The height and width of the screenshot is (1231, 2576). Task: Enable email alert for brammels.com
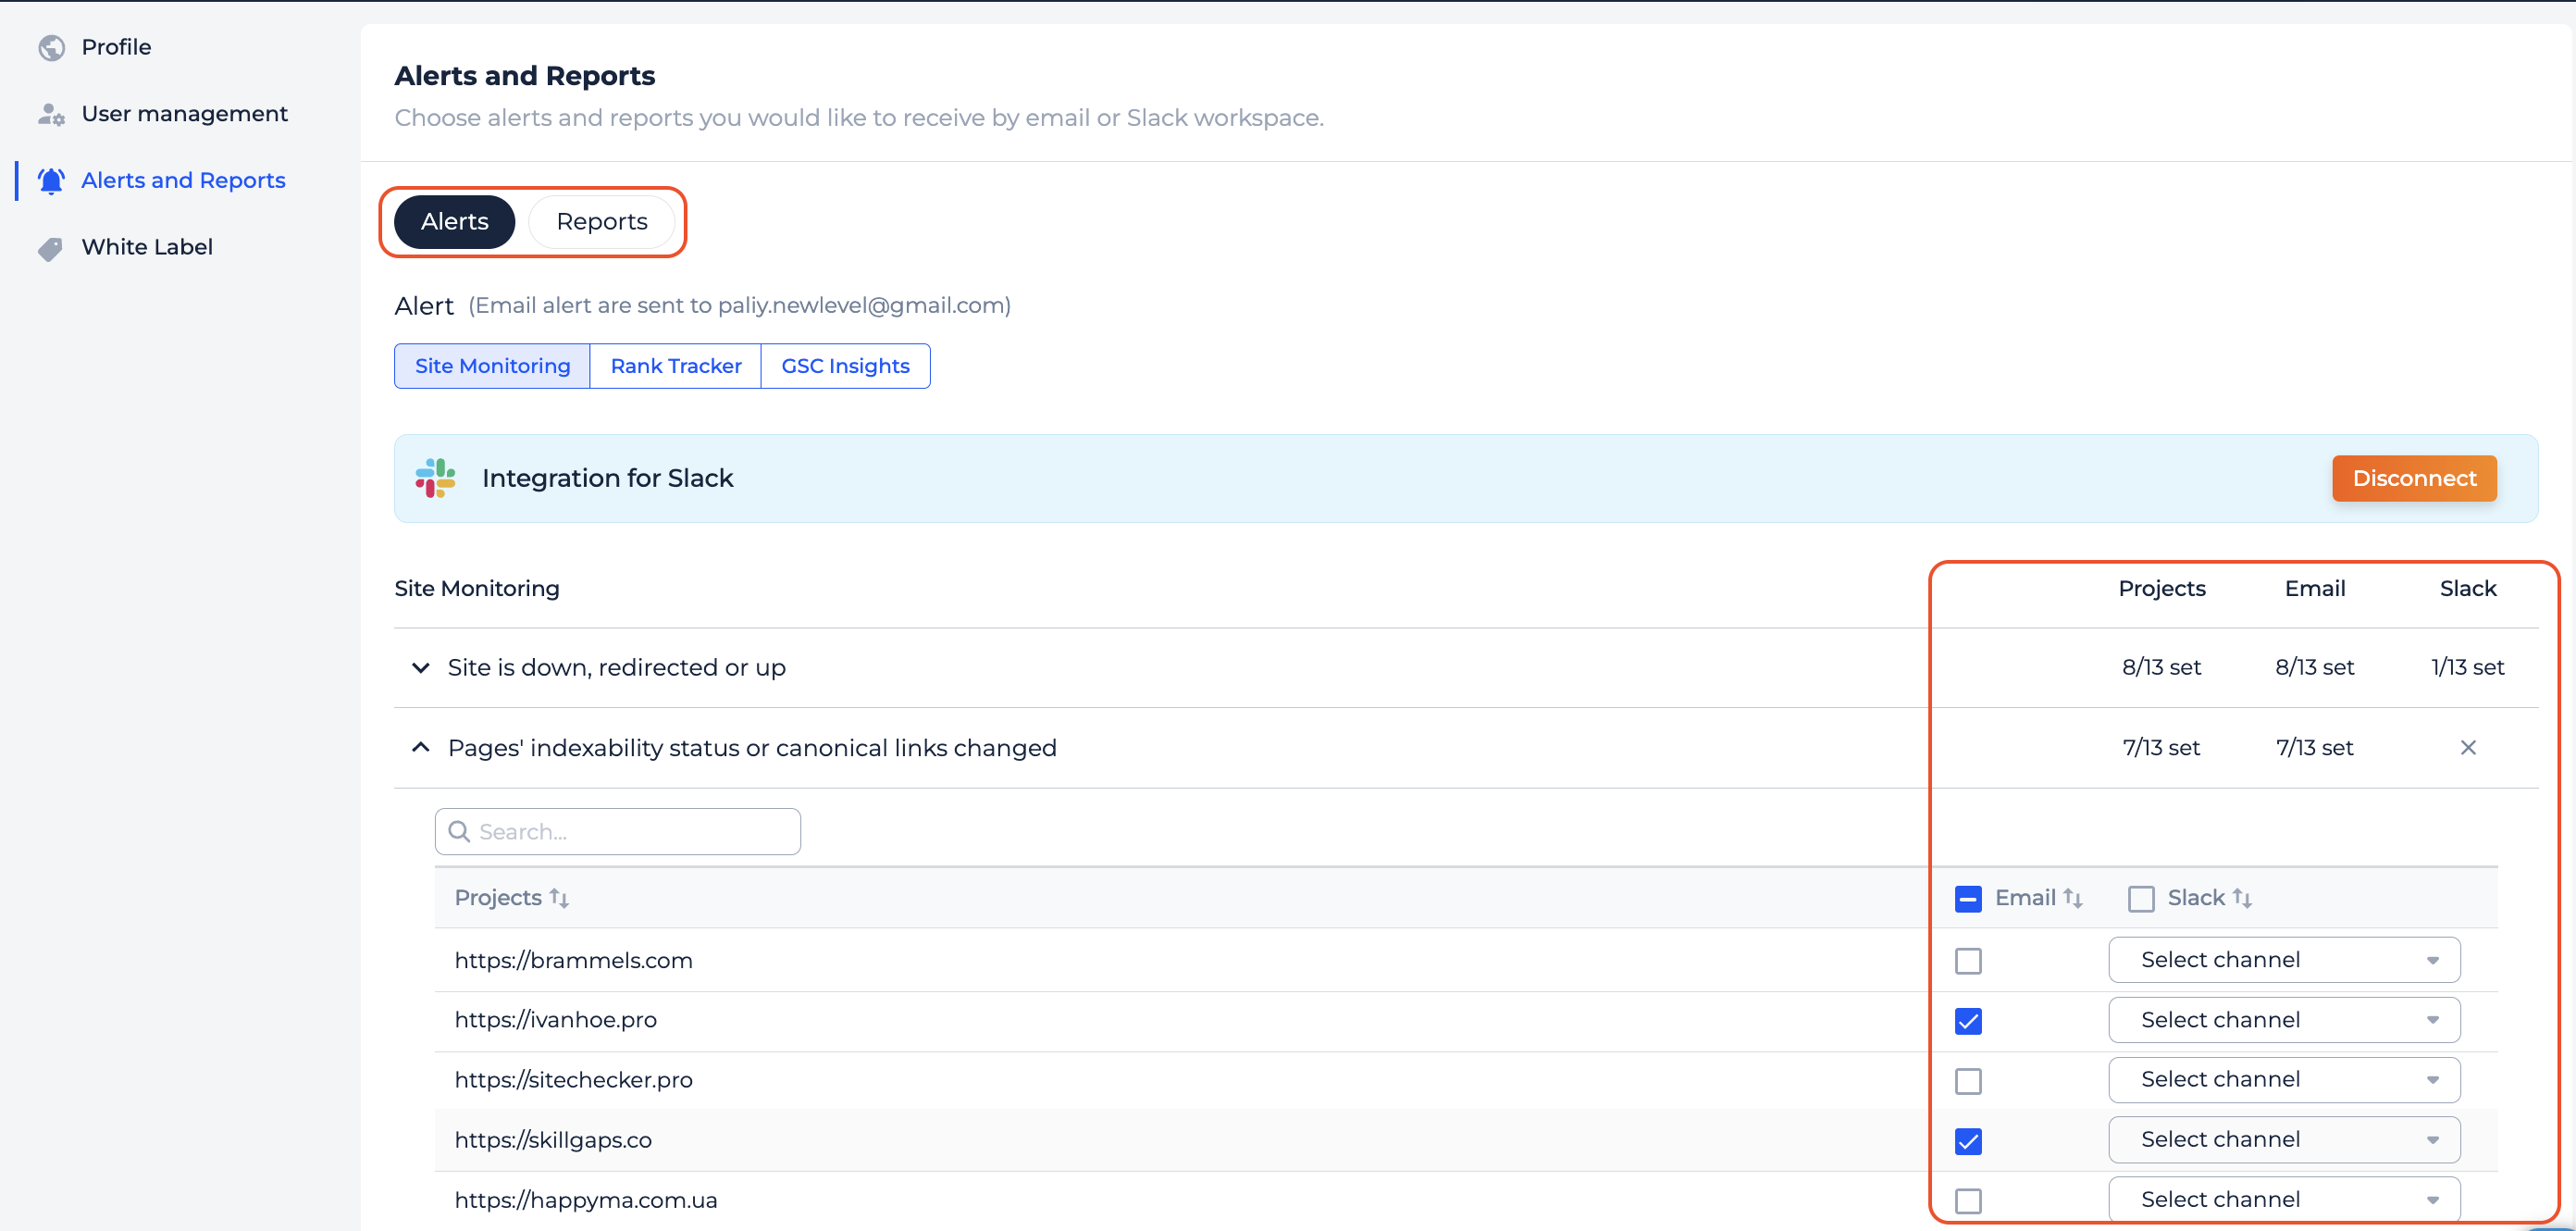pos(1968,961)
